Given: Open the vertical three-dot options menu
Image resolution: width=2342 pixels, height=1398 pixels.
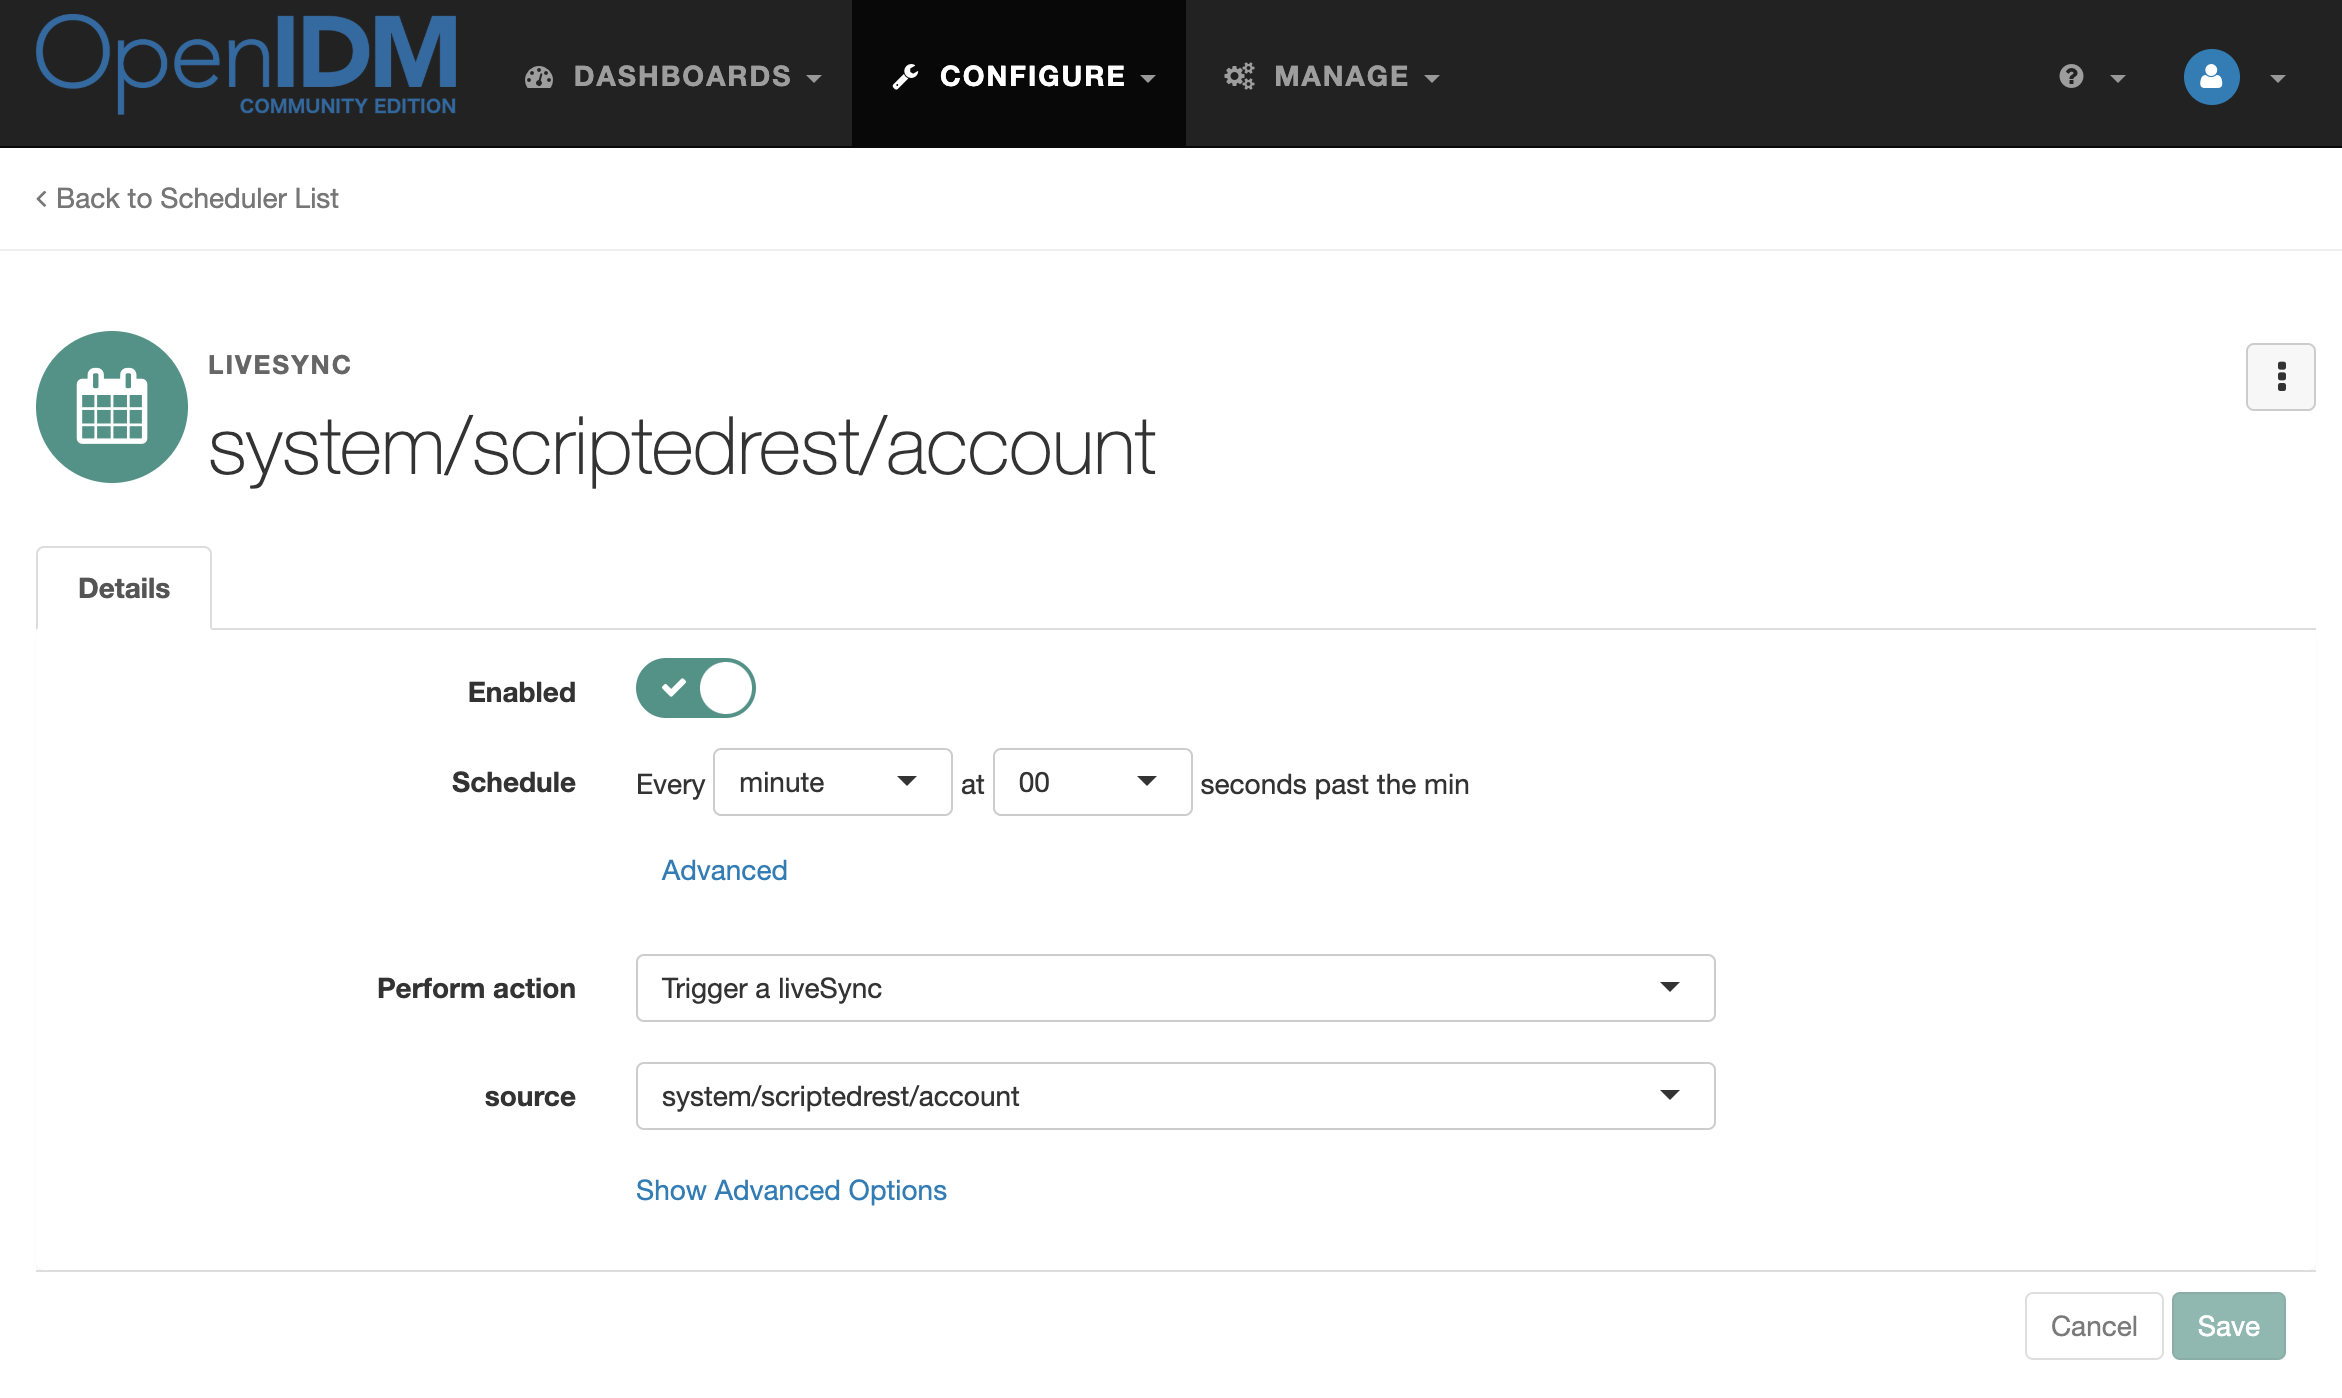Looking at the screenshot, I should pos(2280,377).
